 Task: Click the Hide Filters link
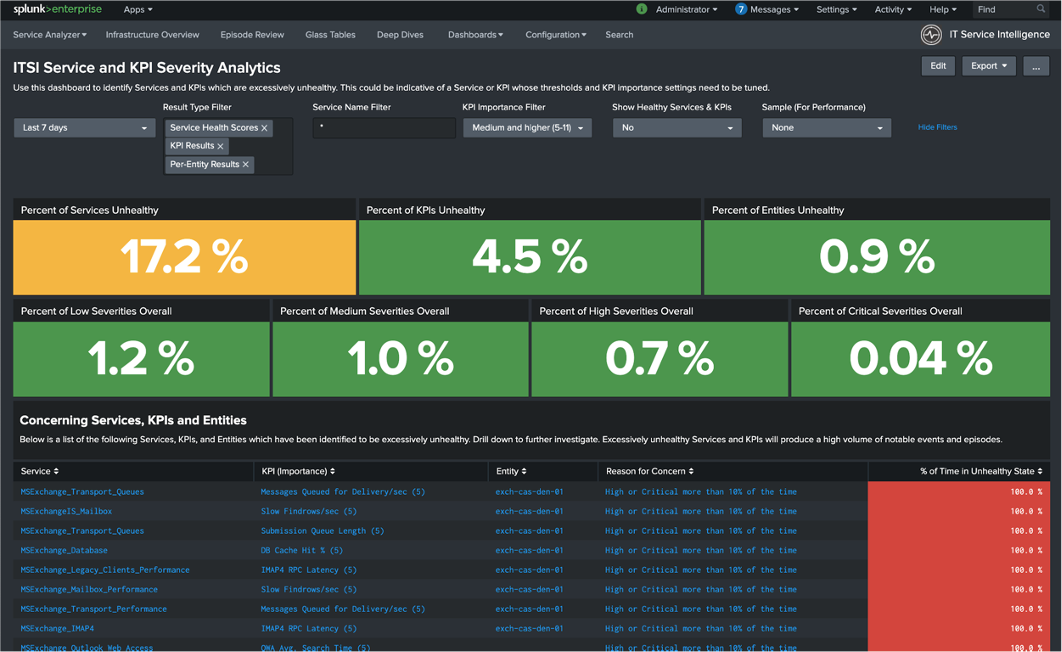937,127
